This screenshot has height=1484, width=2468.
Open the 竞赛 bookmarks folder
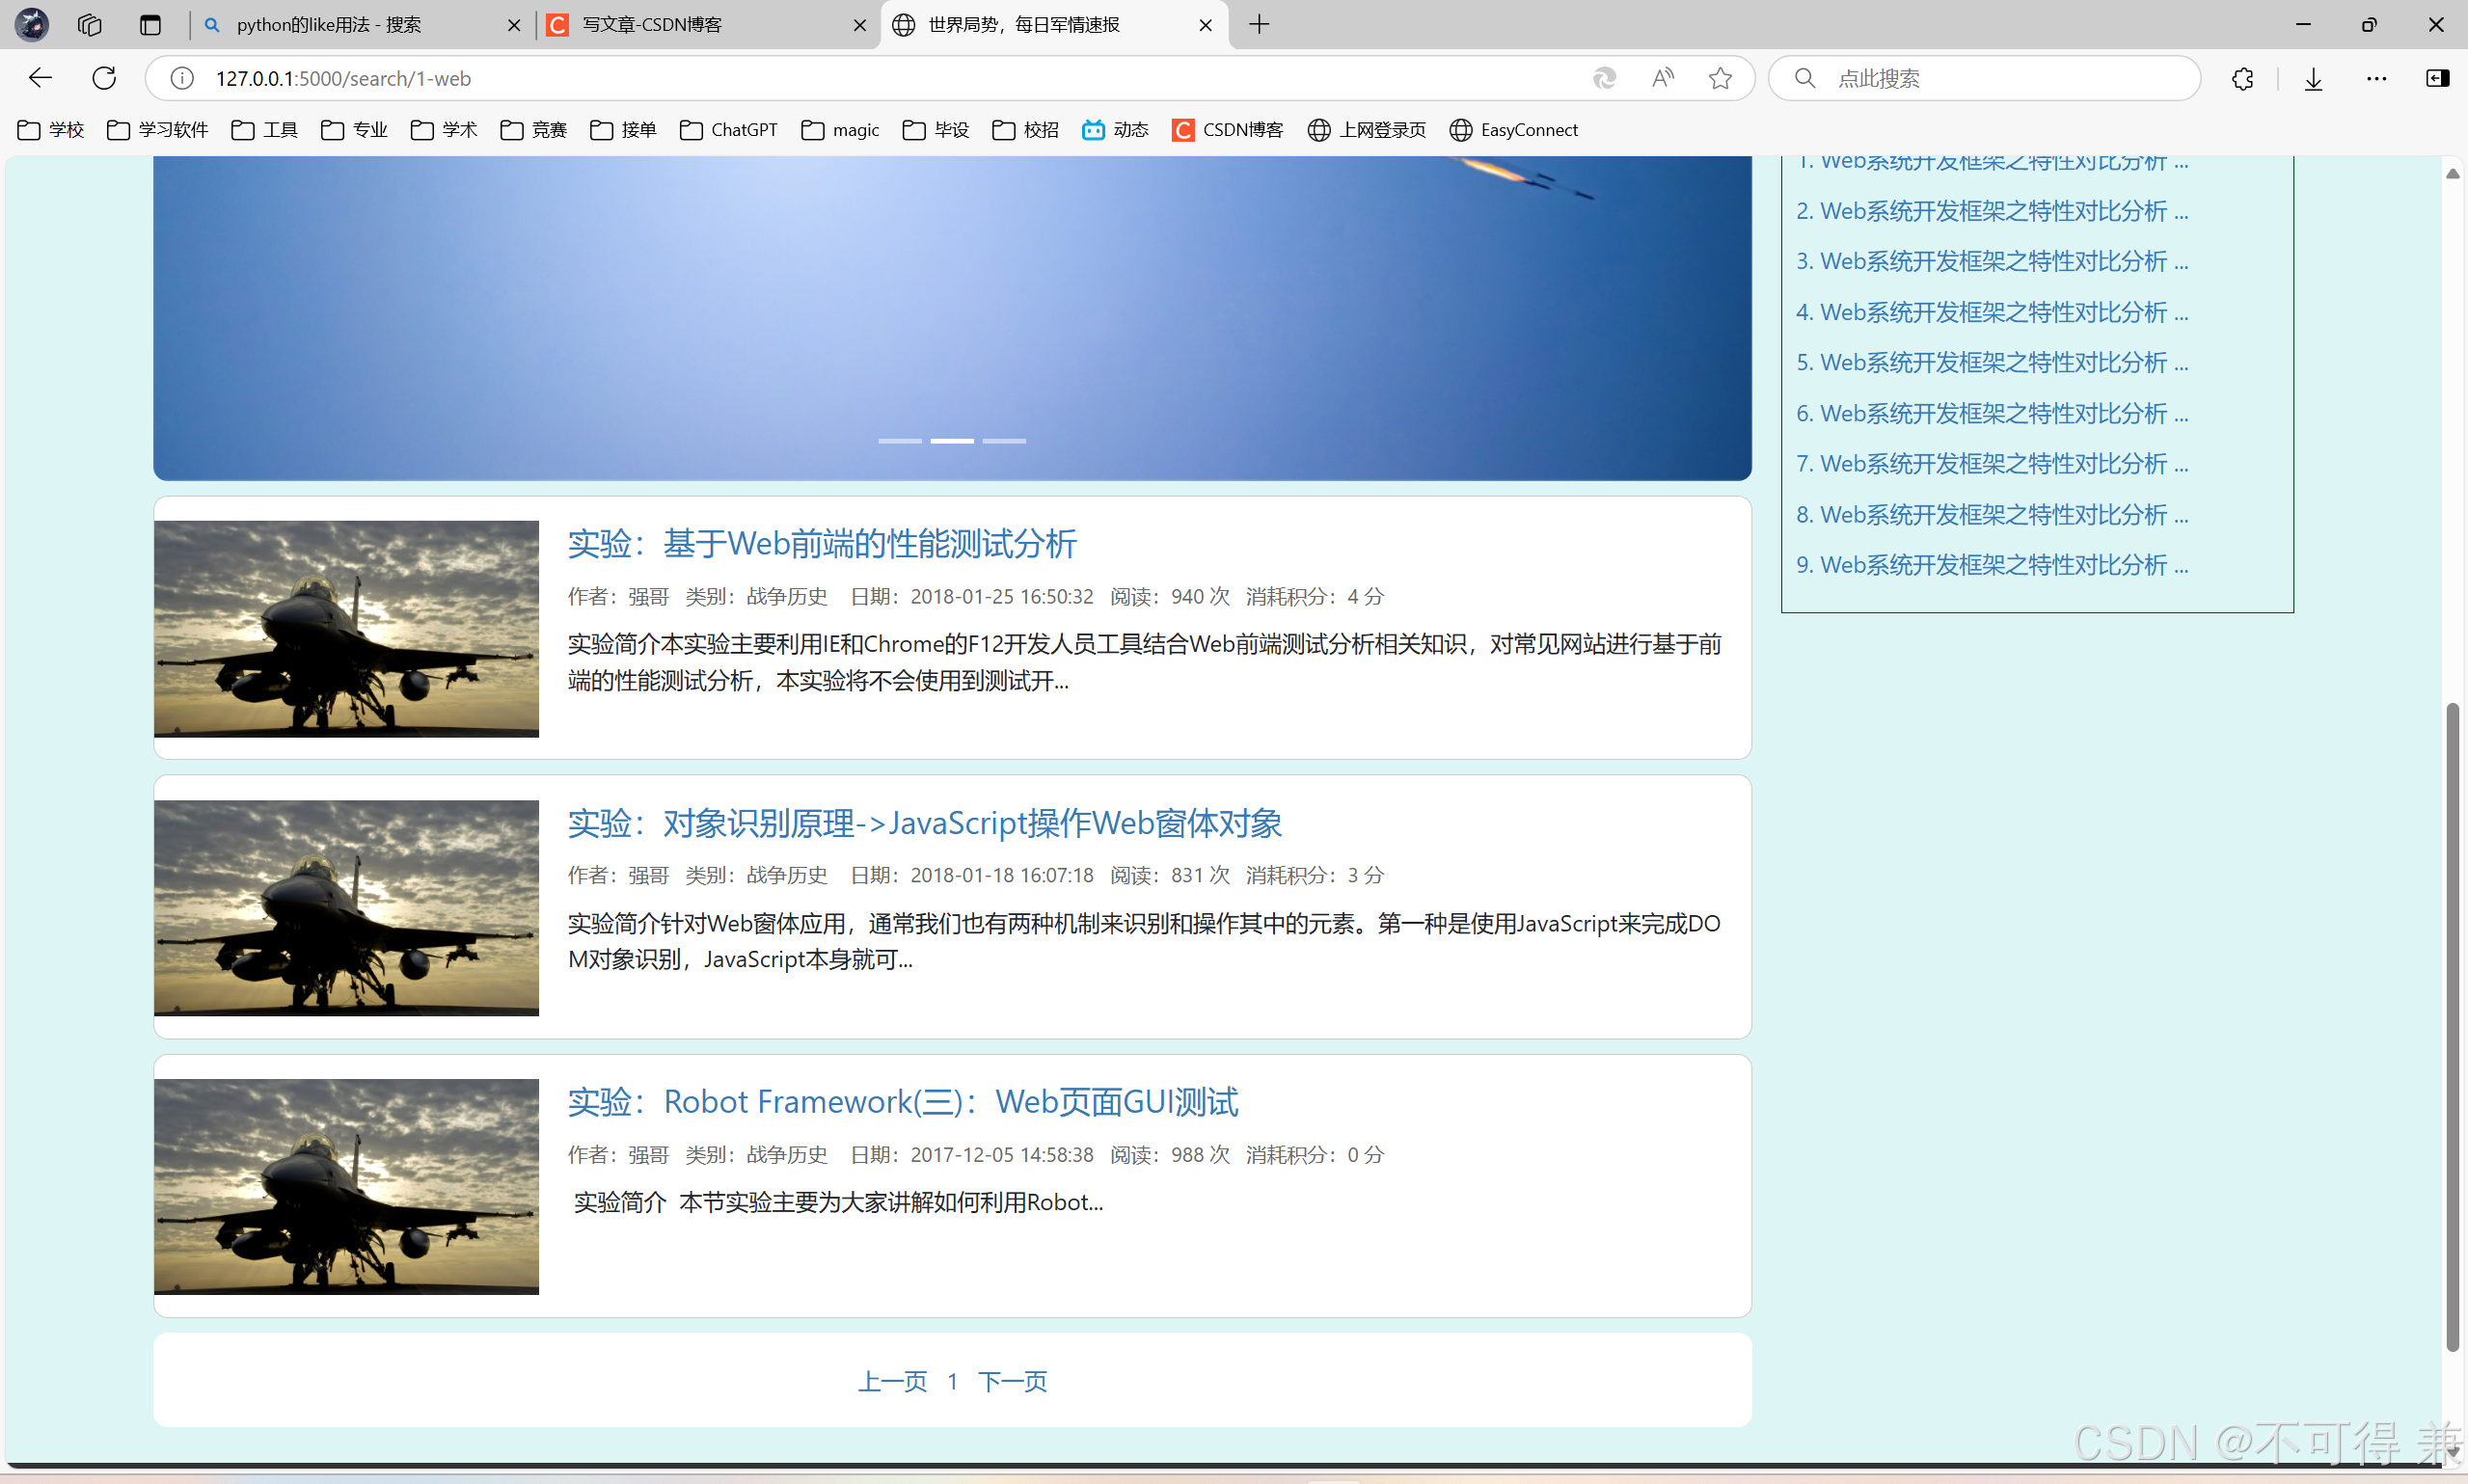click(534, 130)
